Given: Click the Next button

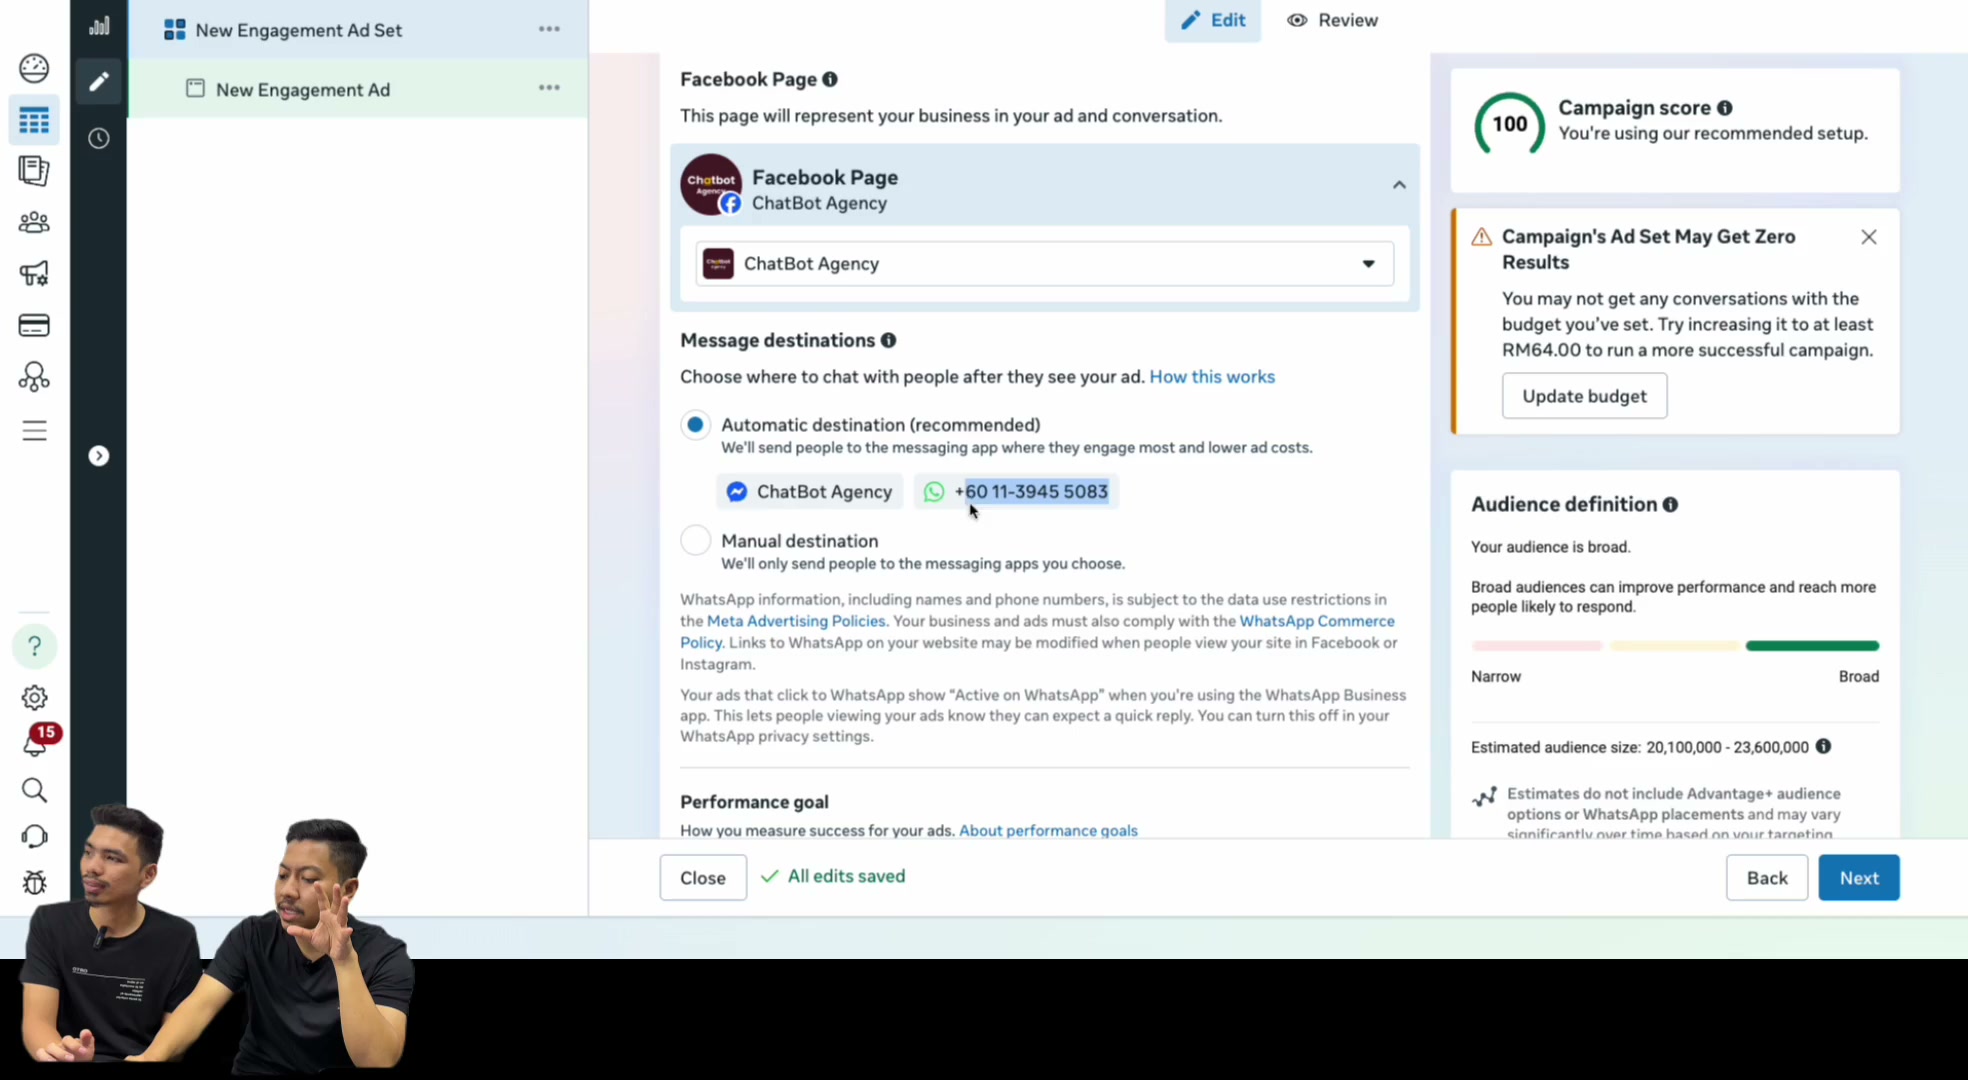Looking at the screenshot, I should 1858,878.
